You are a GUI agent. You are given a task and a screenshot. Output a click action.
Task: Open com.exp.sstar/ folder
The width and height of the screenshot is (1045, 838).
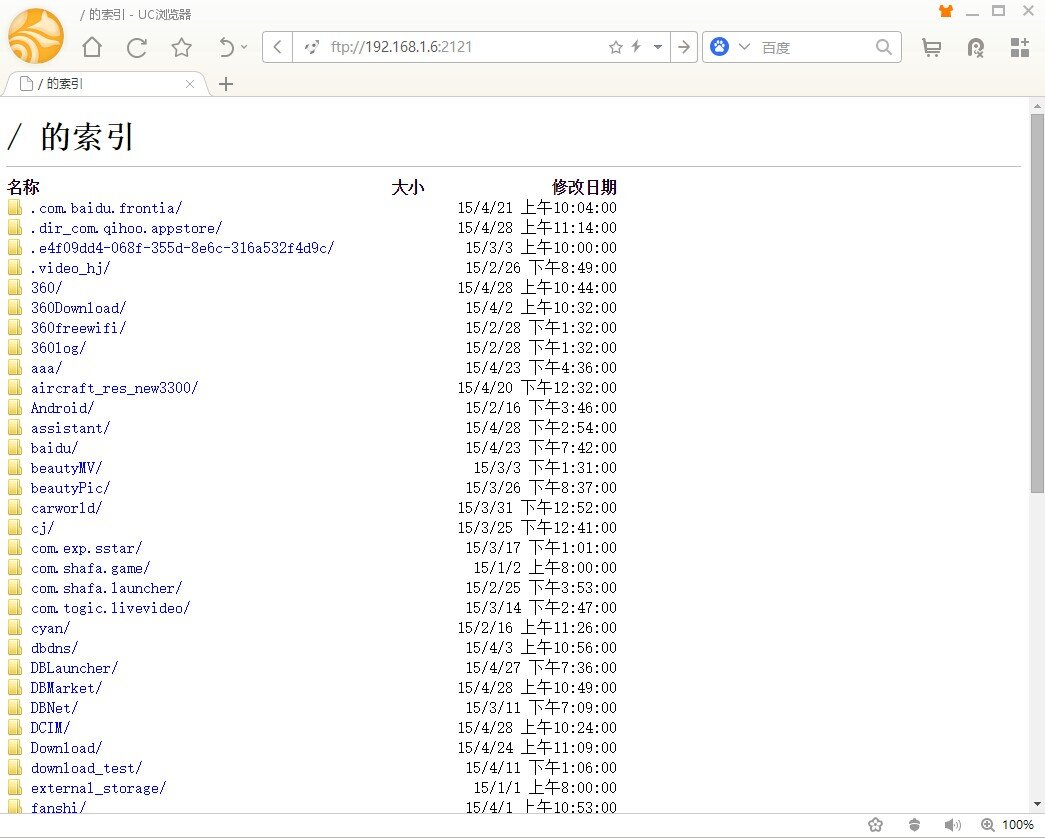tap(86, 548)
